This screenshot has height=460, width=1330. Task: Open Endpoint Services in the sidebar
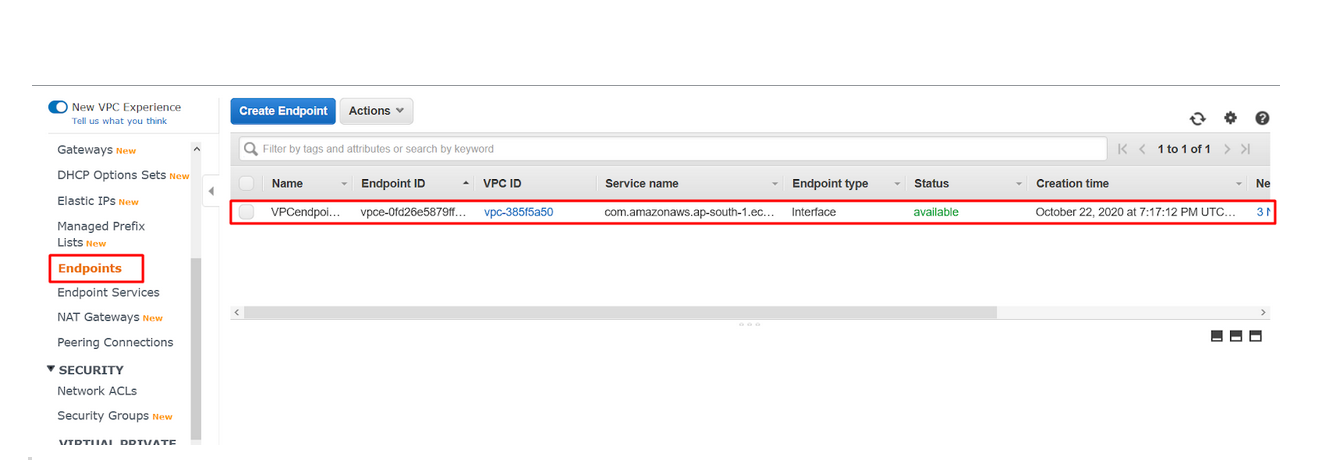pos(108,292)
